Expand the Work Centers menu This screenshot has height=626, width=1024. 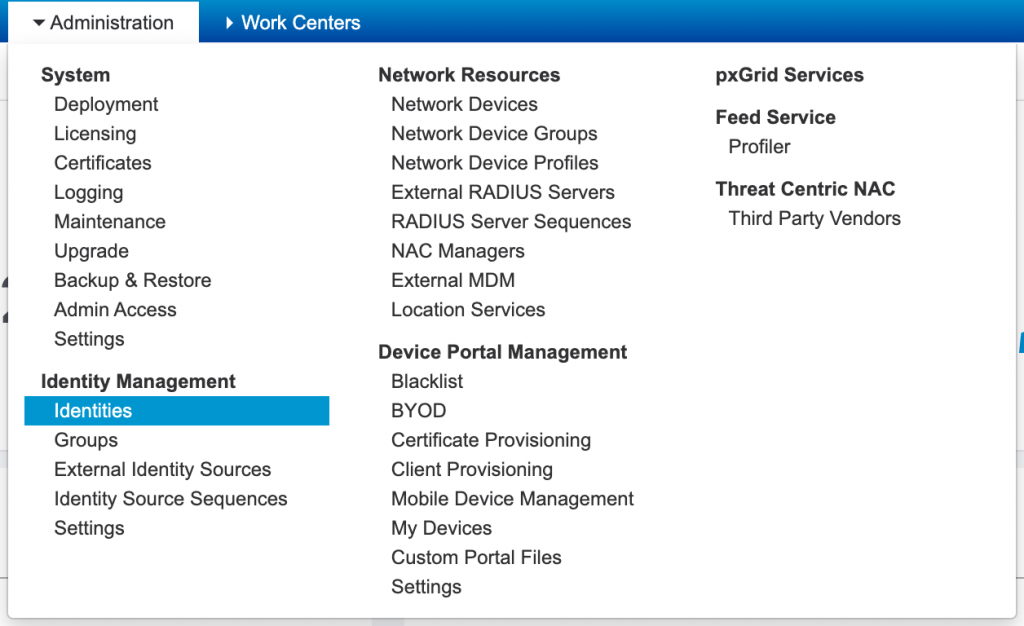(x=291, y=22)
